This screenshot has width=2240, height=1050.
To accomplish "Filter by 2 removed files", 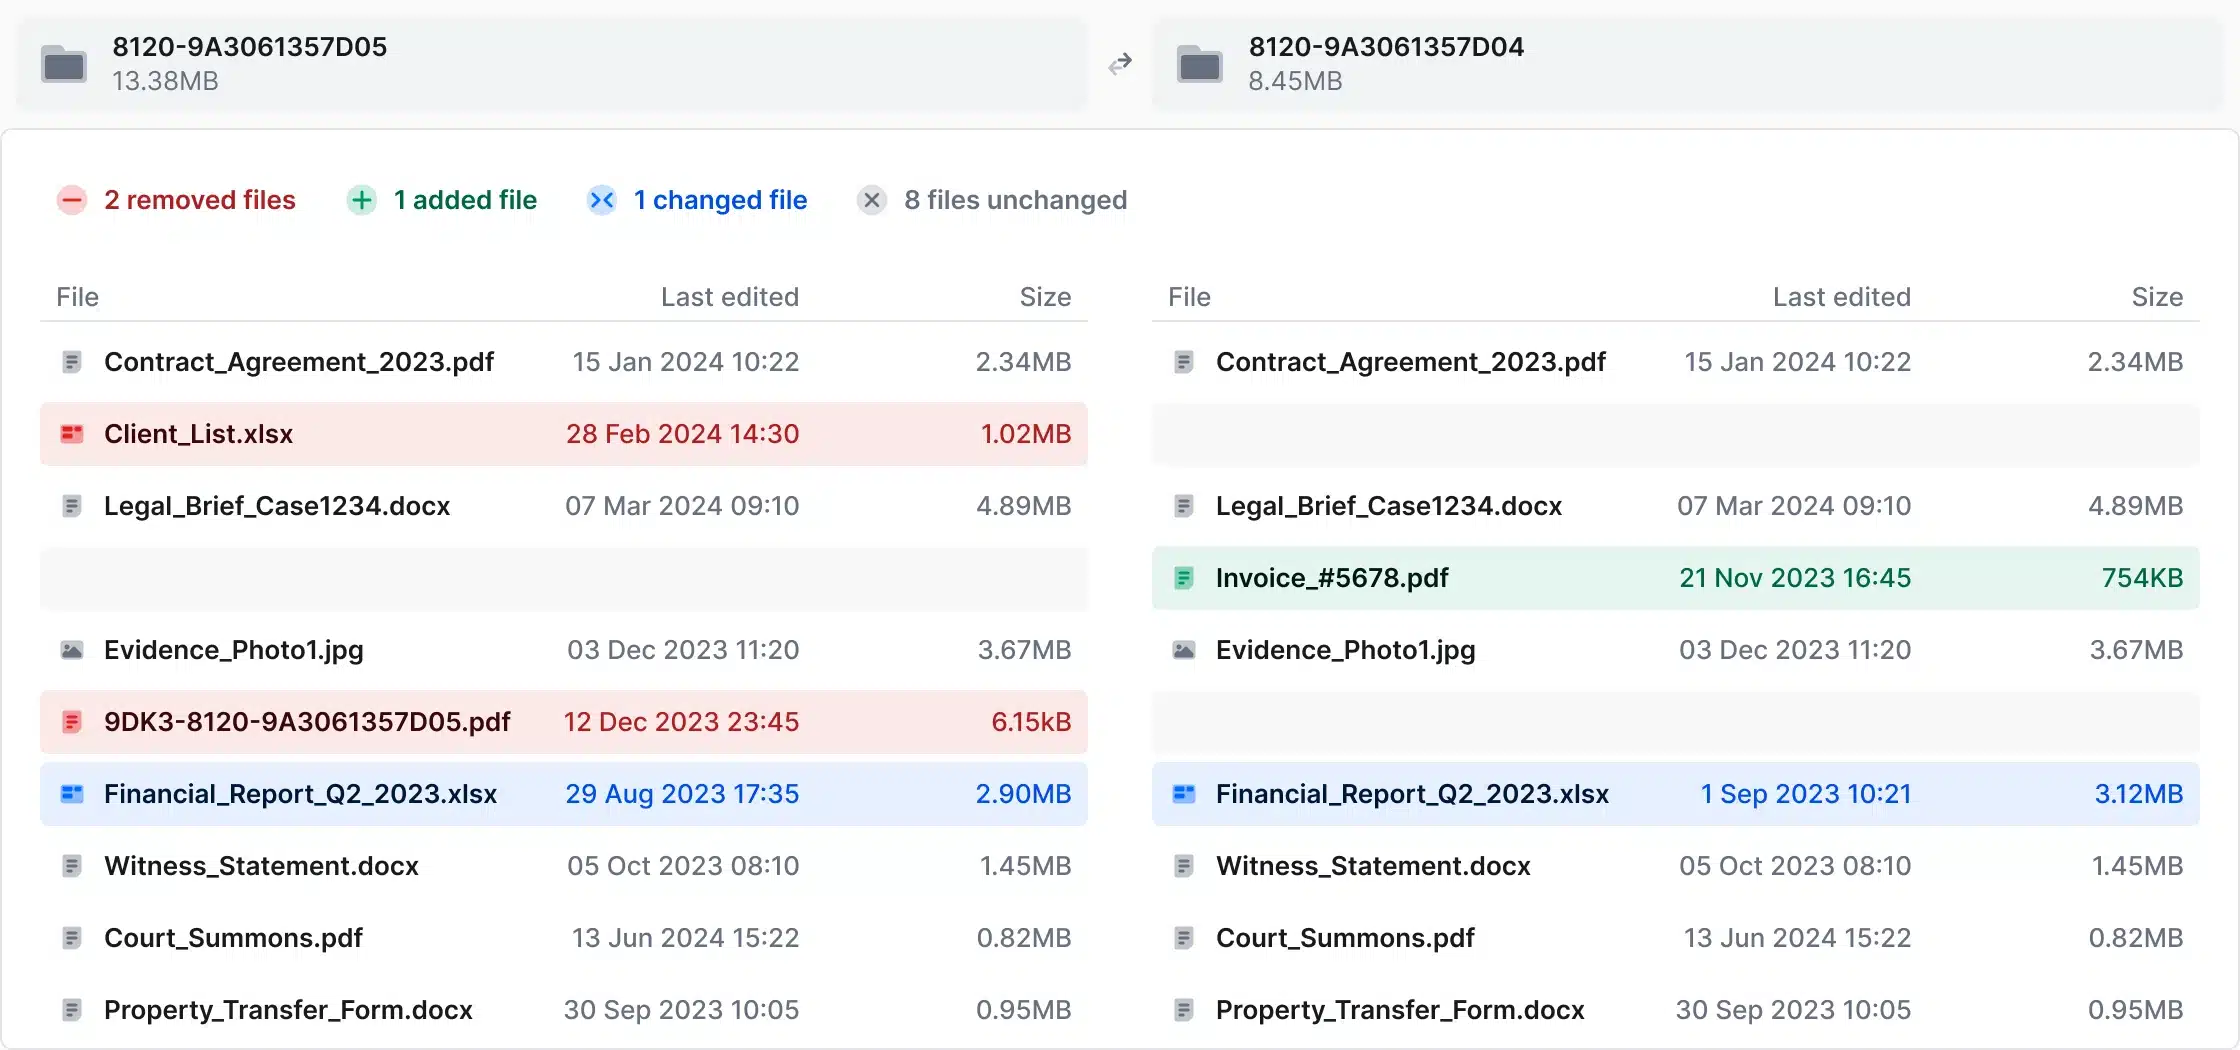I will [199, 200].
